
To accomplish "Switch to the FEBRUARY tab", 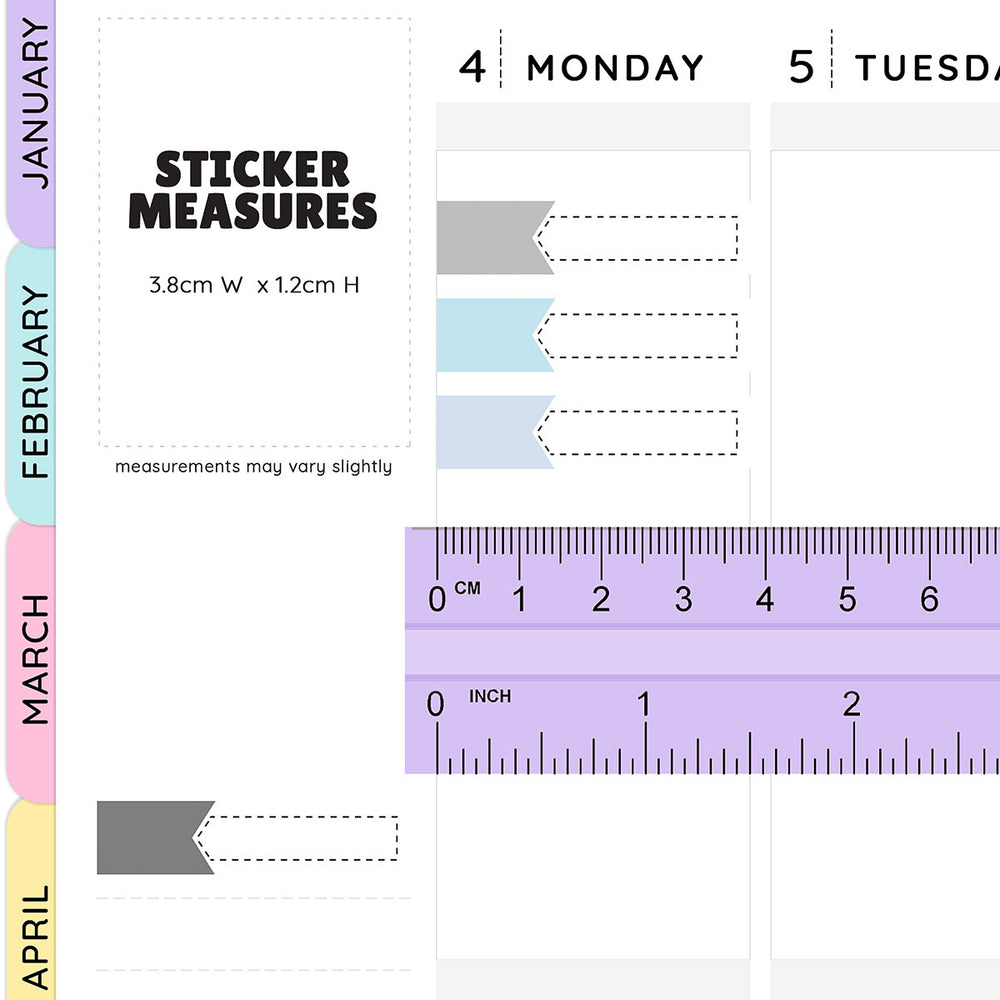I will tap(33, 382).
